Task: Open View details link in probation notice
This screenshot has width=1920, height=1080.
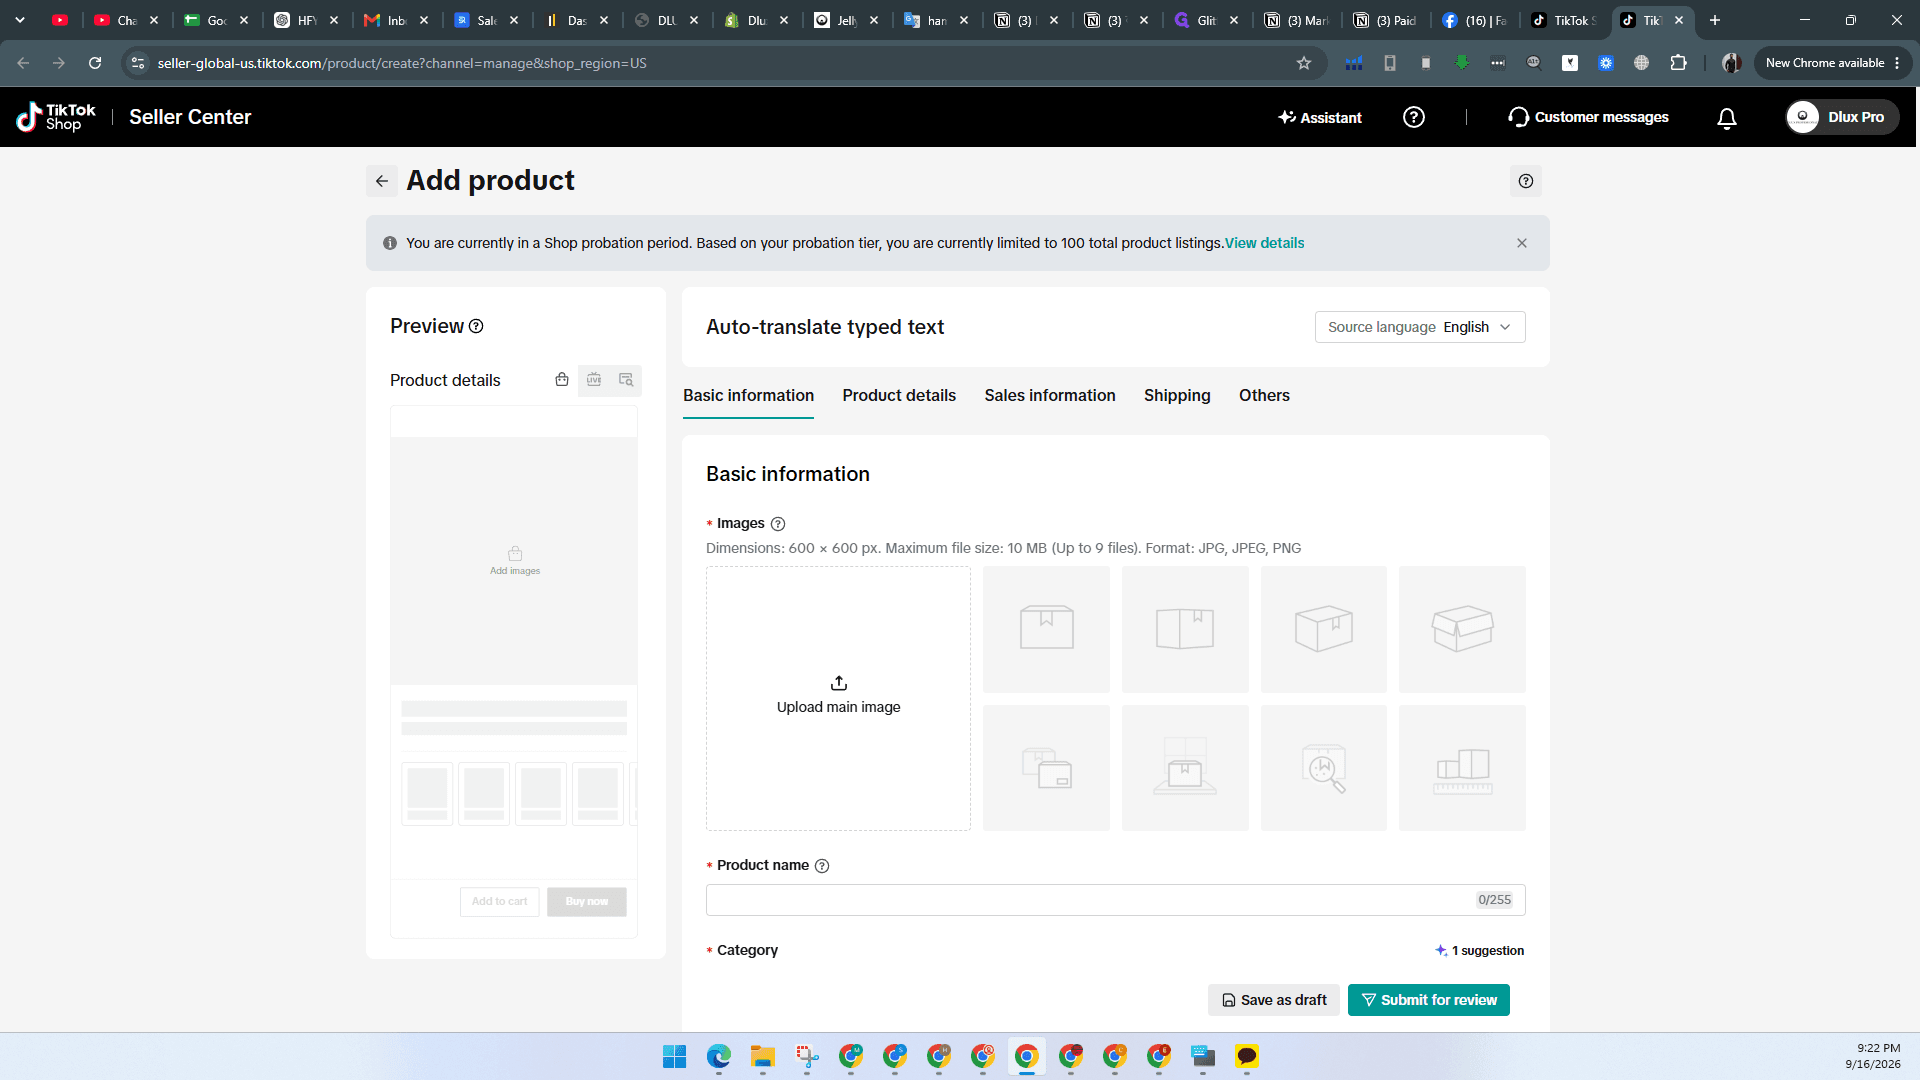Action: tap(1264, 243)
